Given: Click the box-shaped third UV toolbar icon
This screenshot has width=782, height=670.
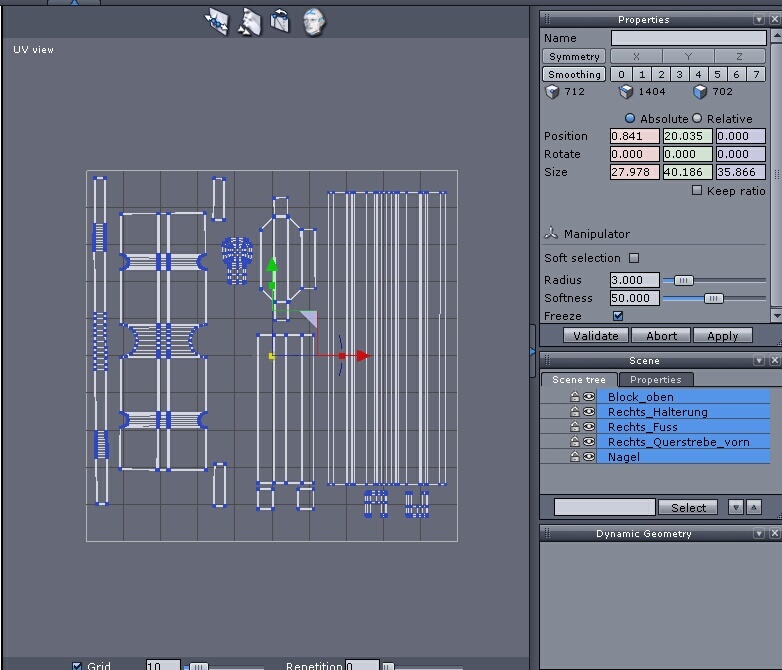Looking at the screenshot, I should (281, 22).
